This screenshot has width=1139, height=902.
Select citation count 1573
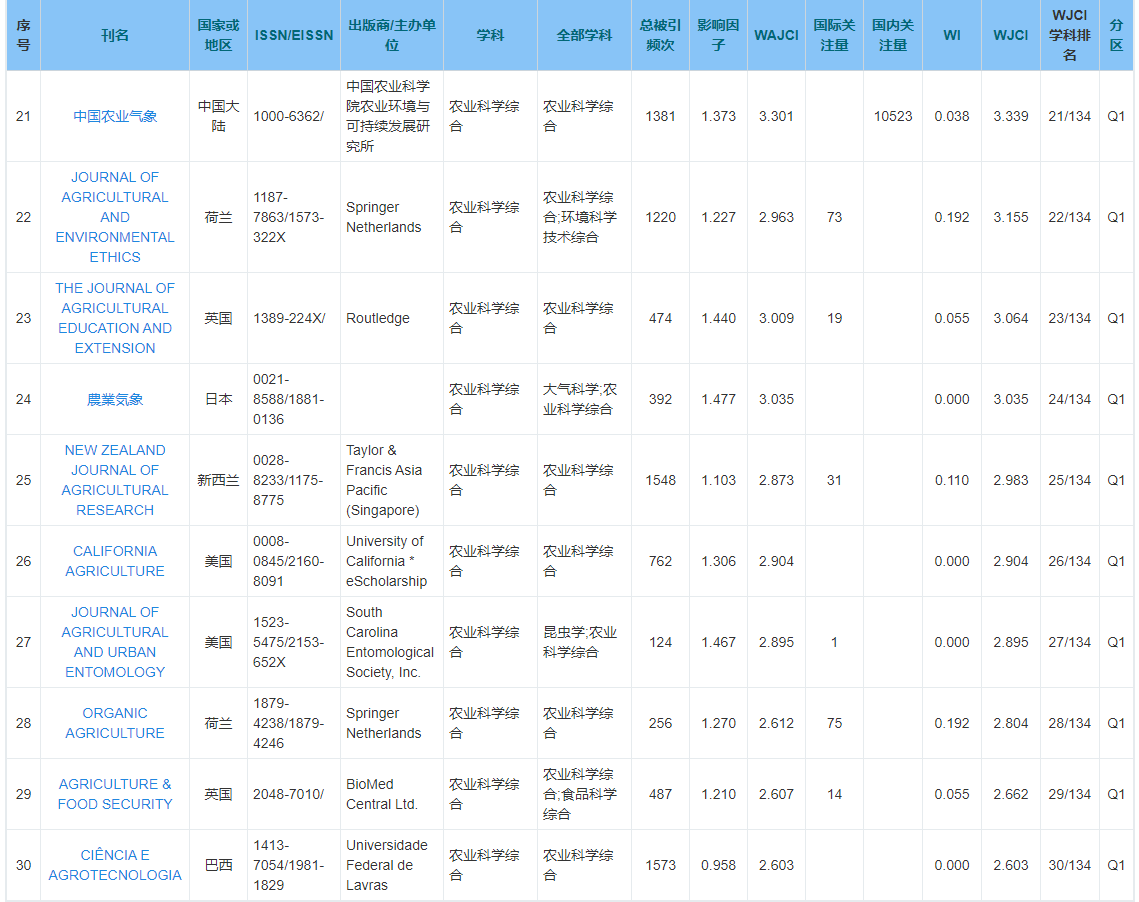[660, 865]
